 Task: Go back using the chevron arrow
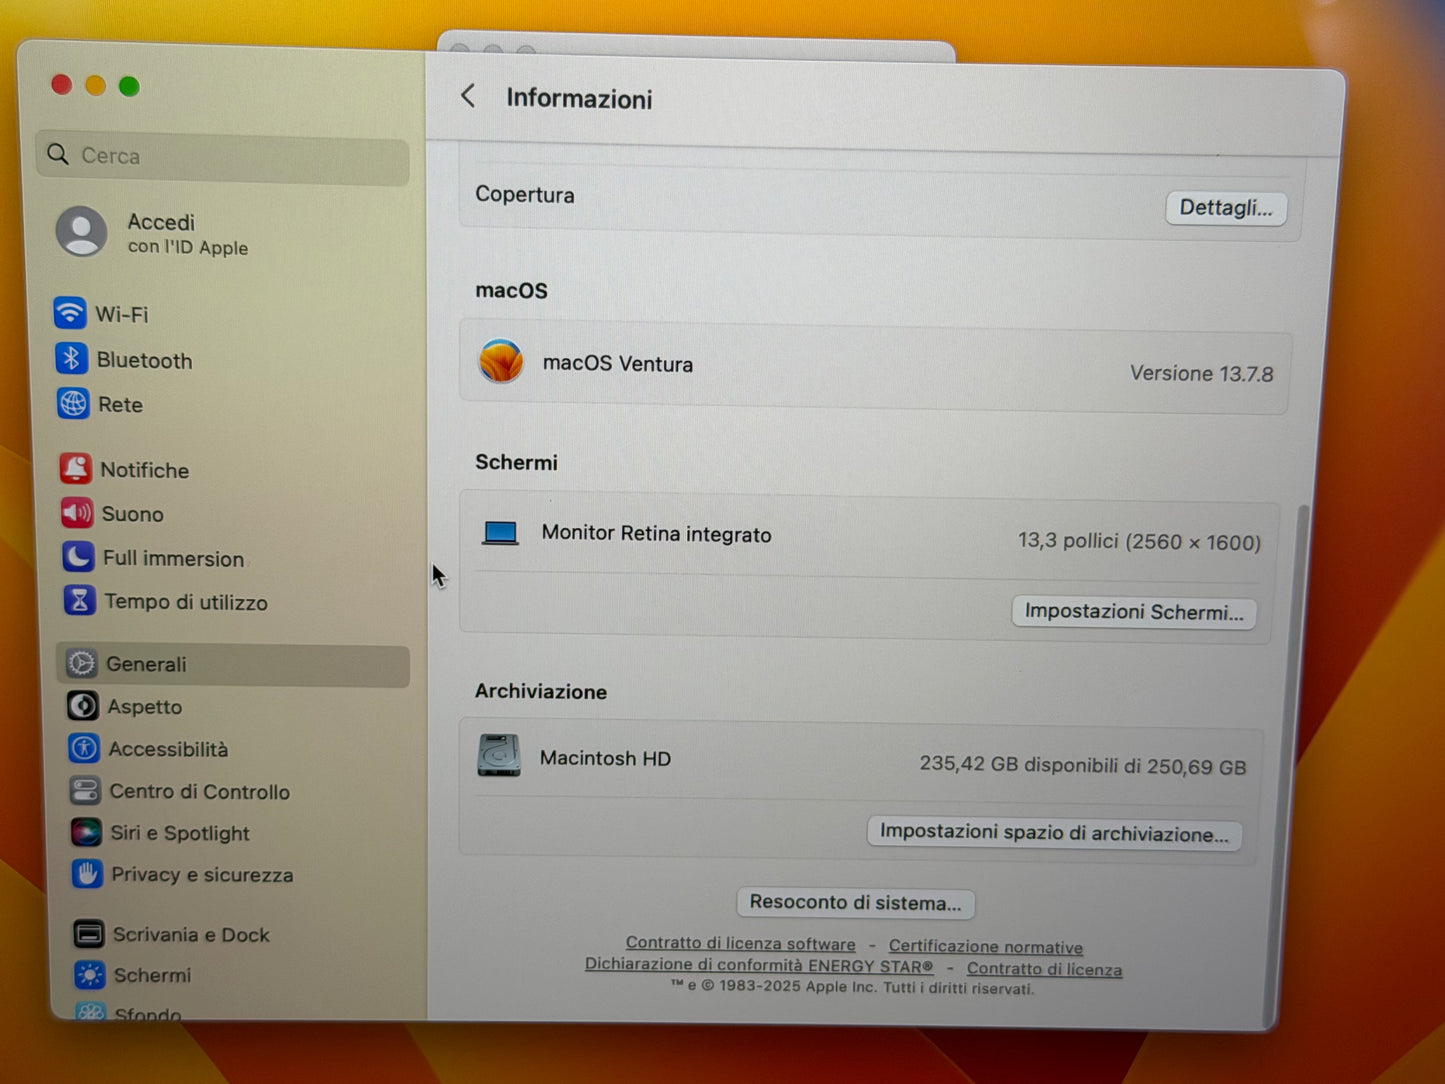point(467,96)
